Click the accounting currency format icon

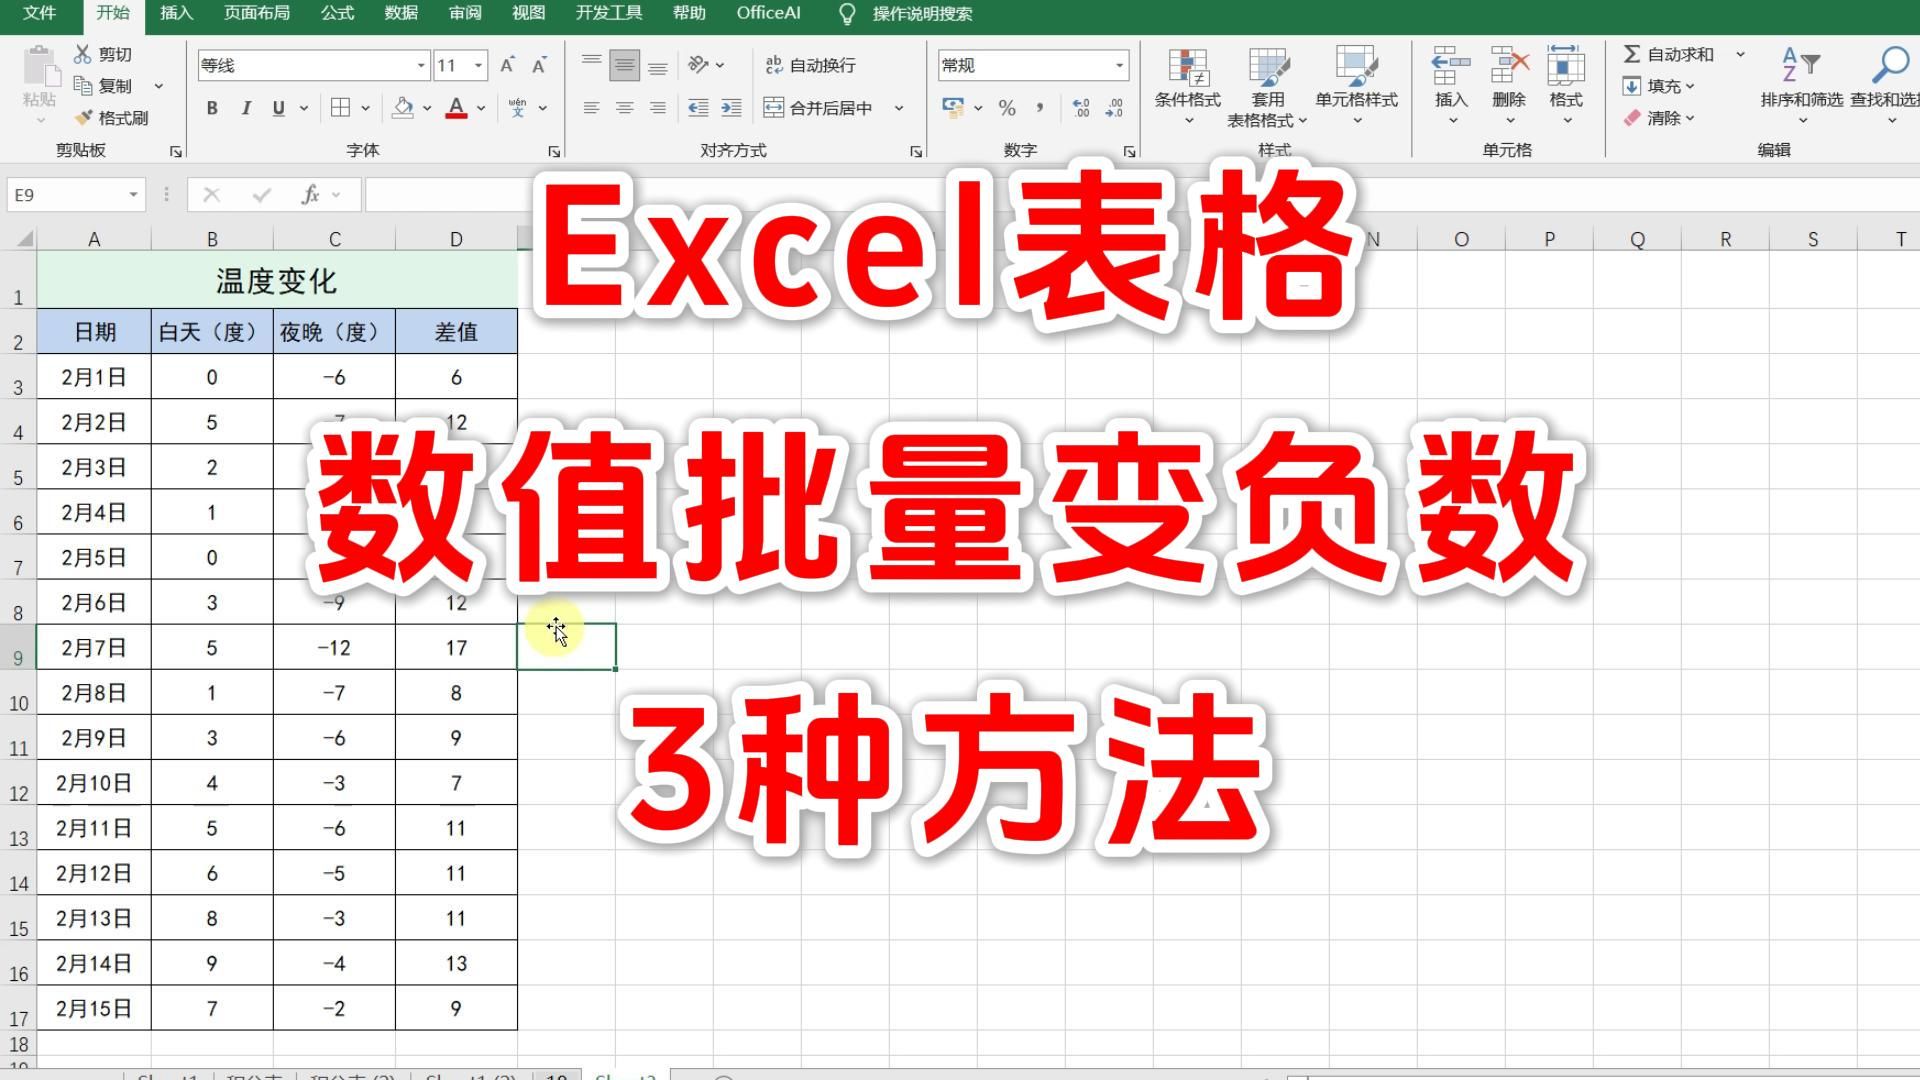pos(953,107)
